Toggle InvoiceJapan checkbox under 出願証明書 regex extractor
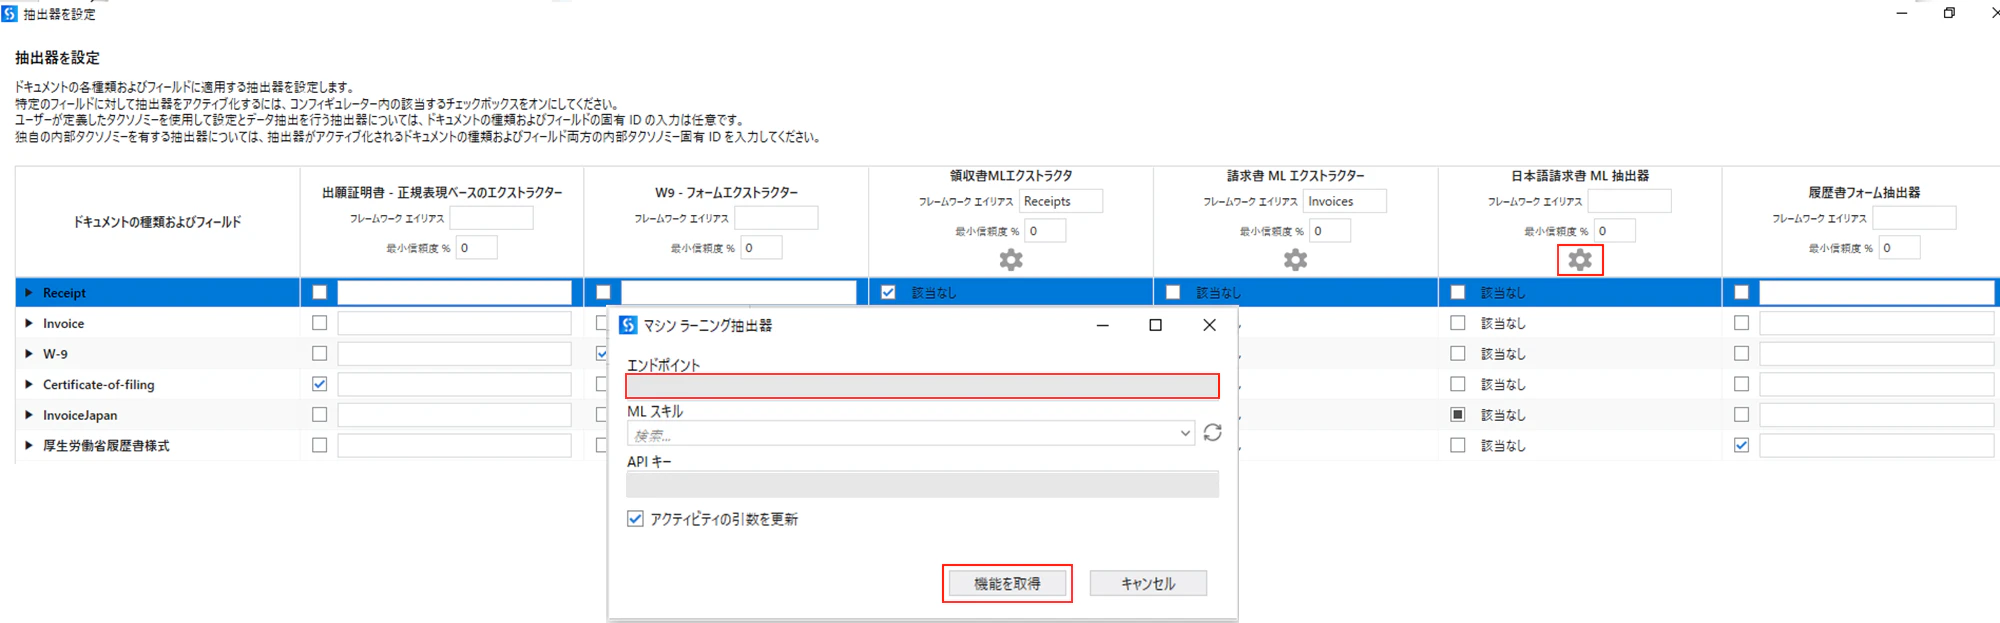Image resolution: width=2000 pixels, height=623 pixels. pyautogui.click(x=319, y=414)
